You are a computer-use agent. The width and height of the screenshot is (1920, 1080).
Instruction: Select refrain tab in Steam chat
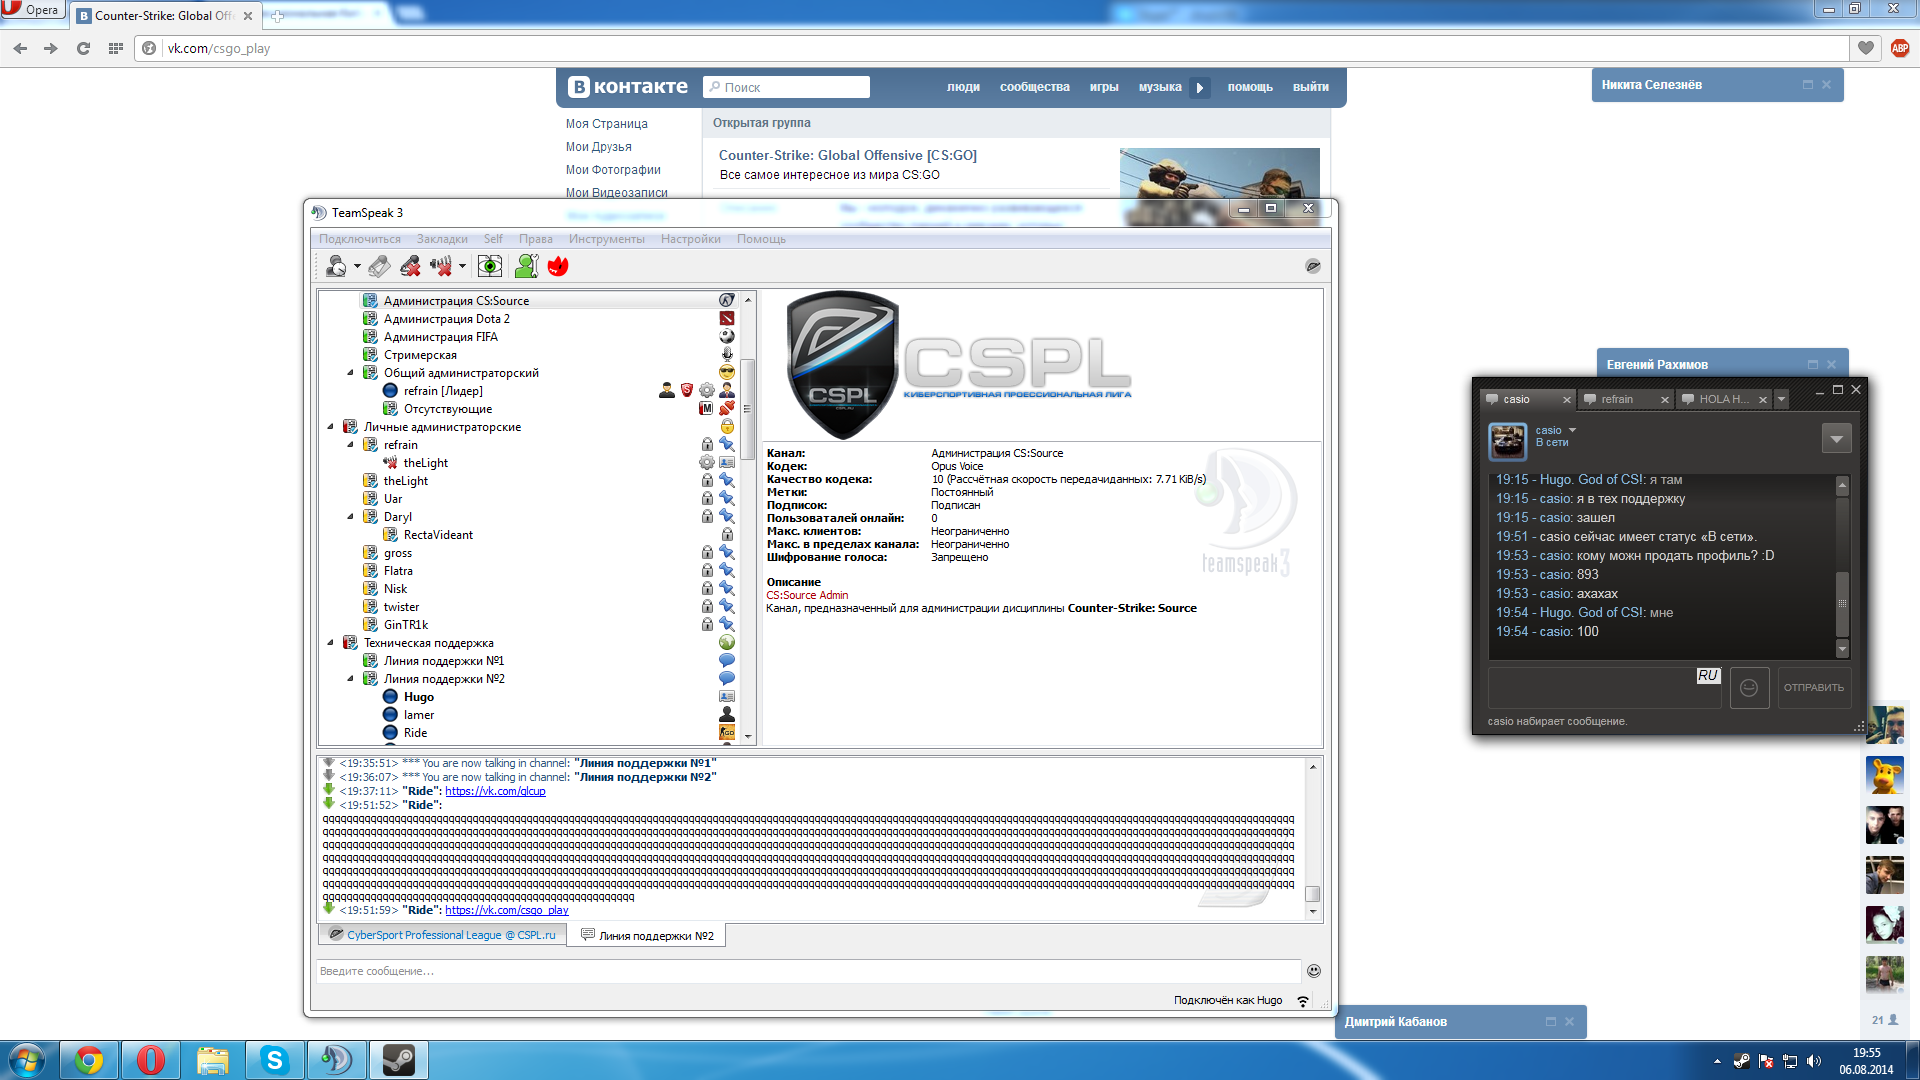tap(1625, 399)
